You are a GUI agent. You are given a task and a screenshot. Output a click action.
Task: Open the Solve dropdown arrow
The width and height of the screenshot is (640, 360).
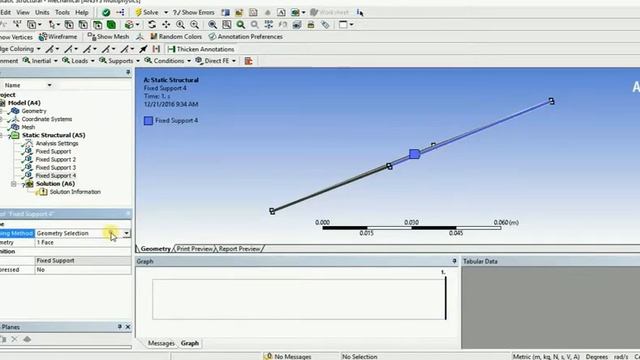coord(166,13)
